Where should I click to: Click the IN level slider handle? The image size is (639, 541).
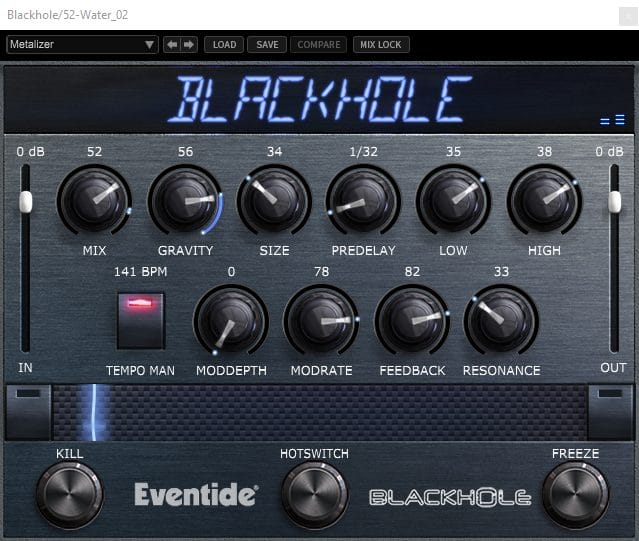(26, 203)
